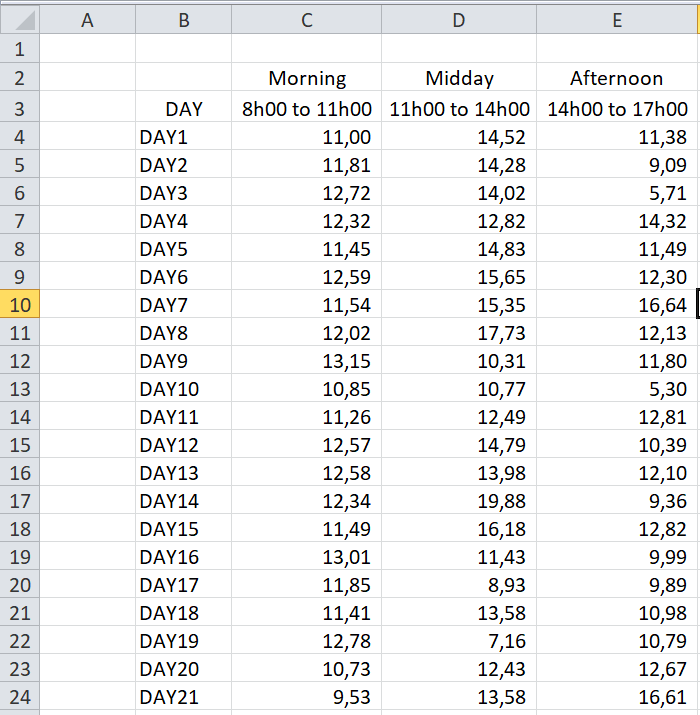Screen dimensions: 700x715
Task: Select the DAY11 cell
Action: (183, 416)
